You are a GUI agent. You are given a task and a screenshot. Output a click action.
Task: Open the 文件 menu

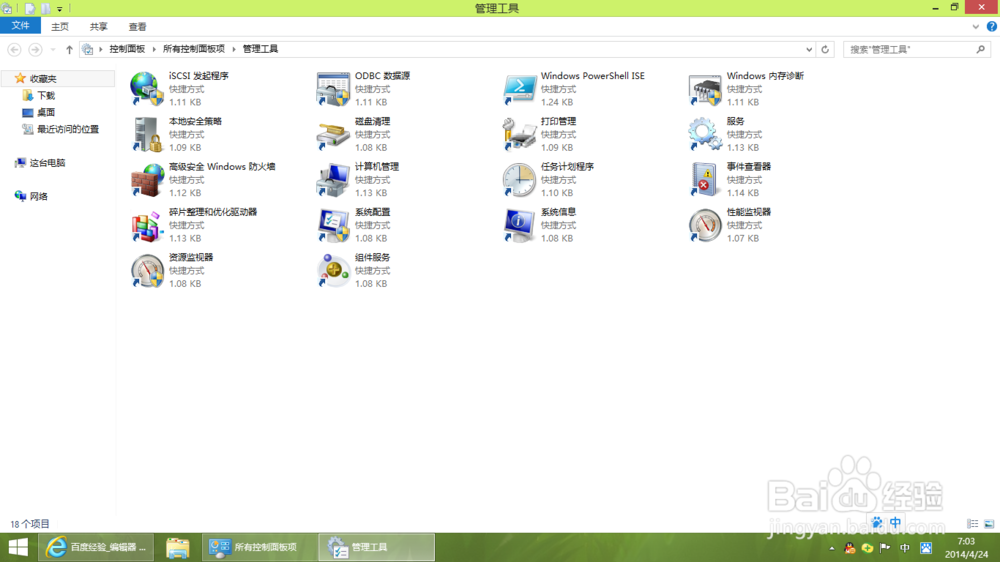tap(20, 26)
